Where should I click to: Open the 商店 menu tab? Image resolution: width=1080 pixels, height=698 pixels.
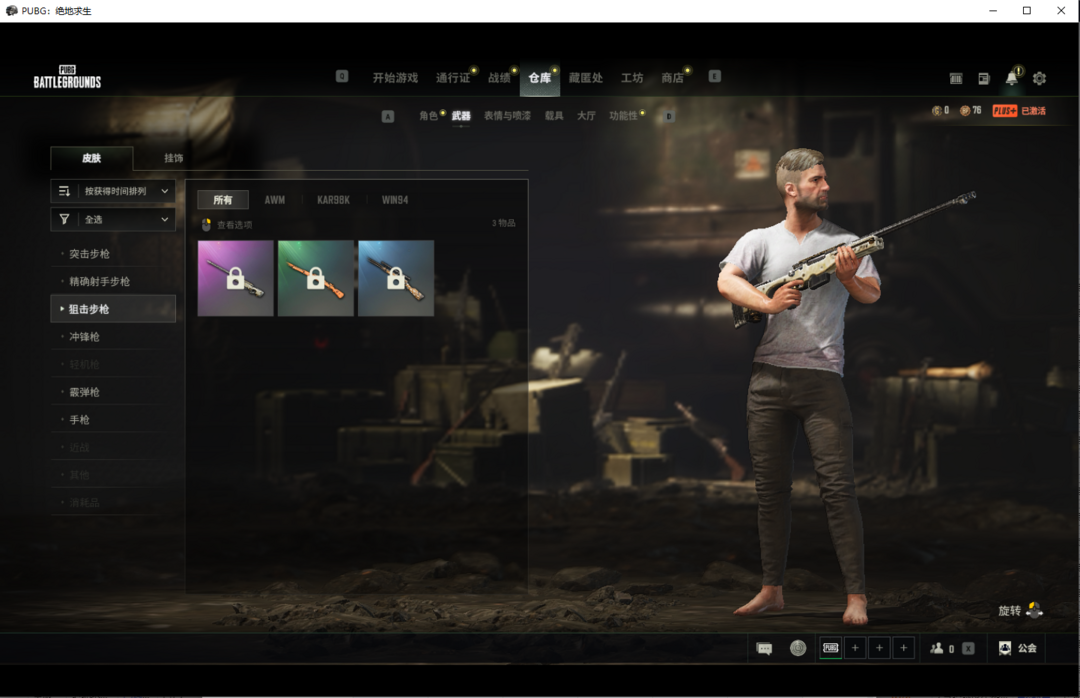click(x=672, y=78)
